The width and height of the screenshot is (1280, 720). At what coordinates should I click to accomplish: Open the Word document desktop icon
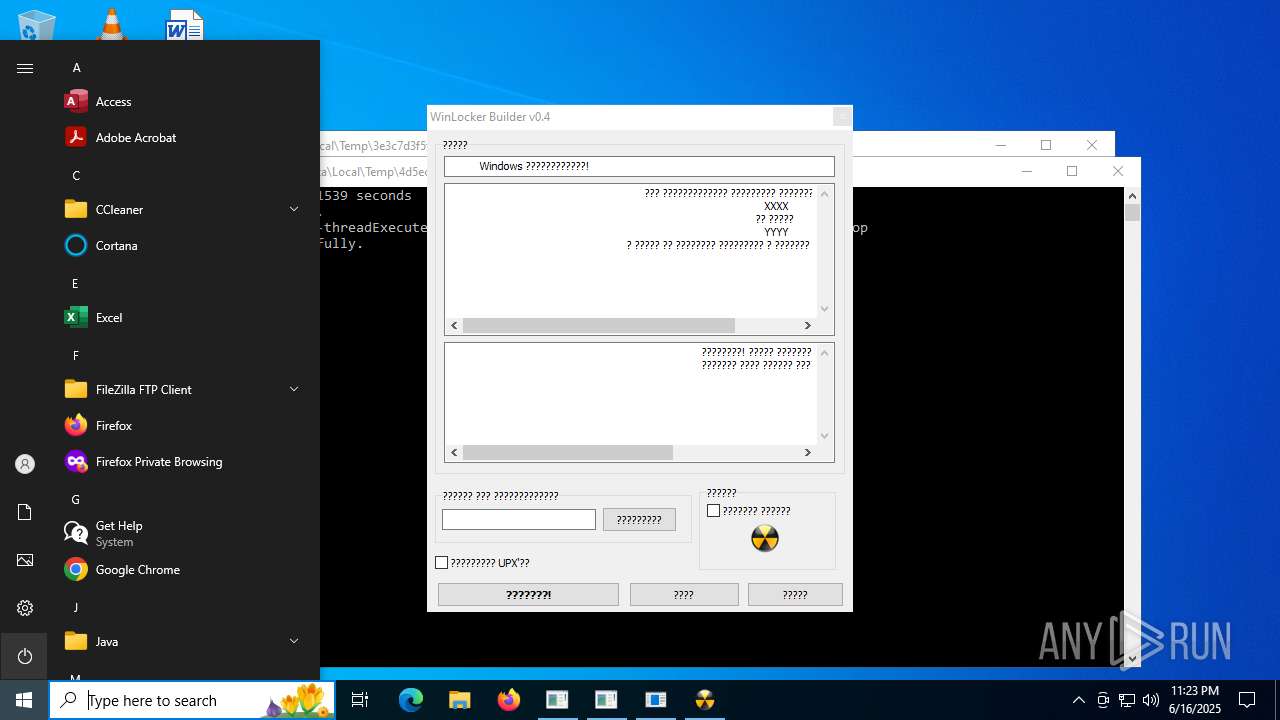pyautogui.click(x=185, y=24)
